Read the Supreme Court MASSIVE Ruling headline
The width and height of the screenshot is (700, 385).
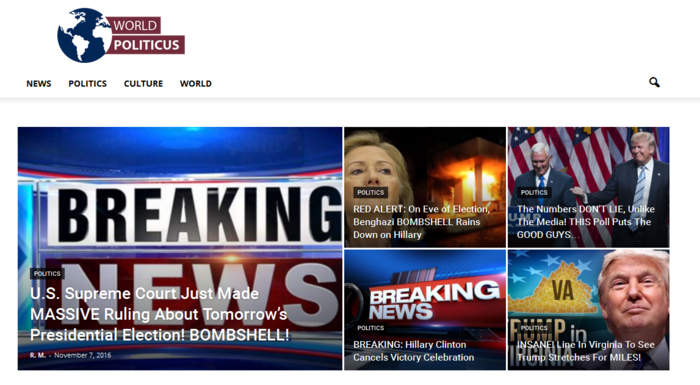click(160, 314)
